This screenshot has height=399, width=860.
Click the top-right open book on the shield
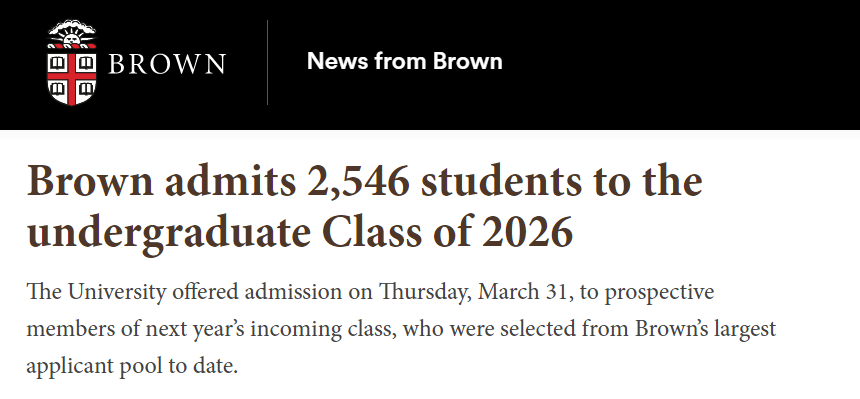pyautogui.click(x=86, y=63)
